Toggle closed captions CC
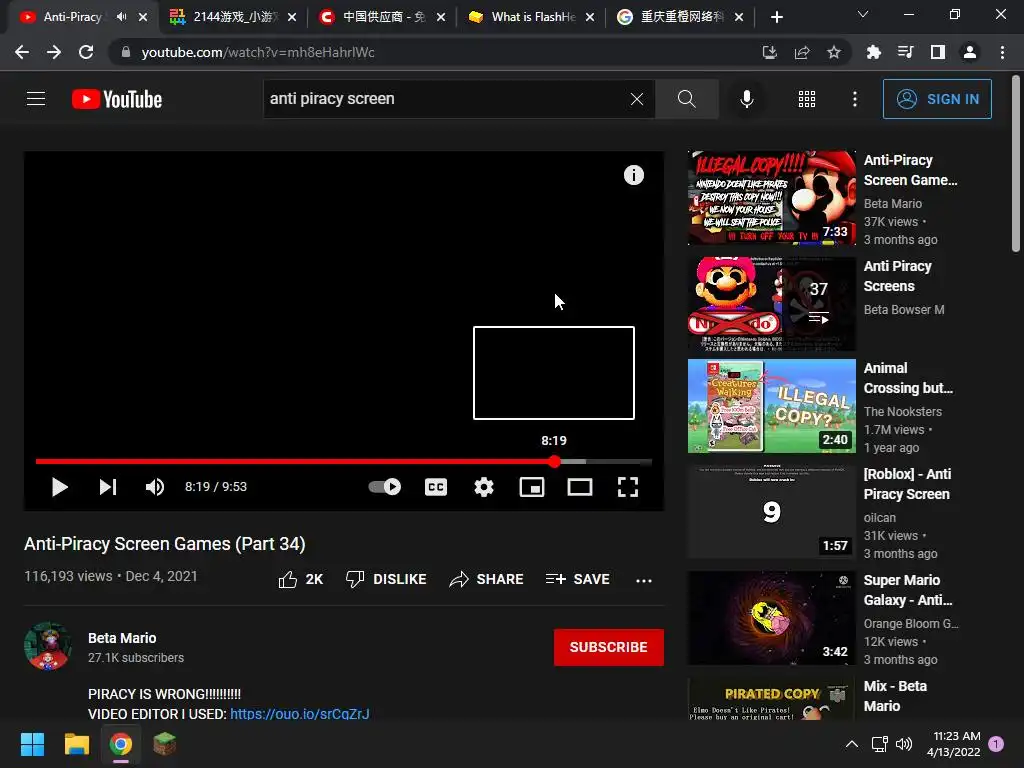This screenshot has height=768, width=1024. point(436,487)
